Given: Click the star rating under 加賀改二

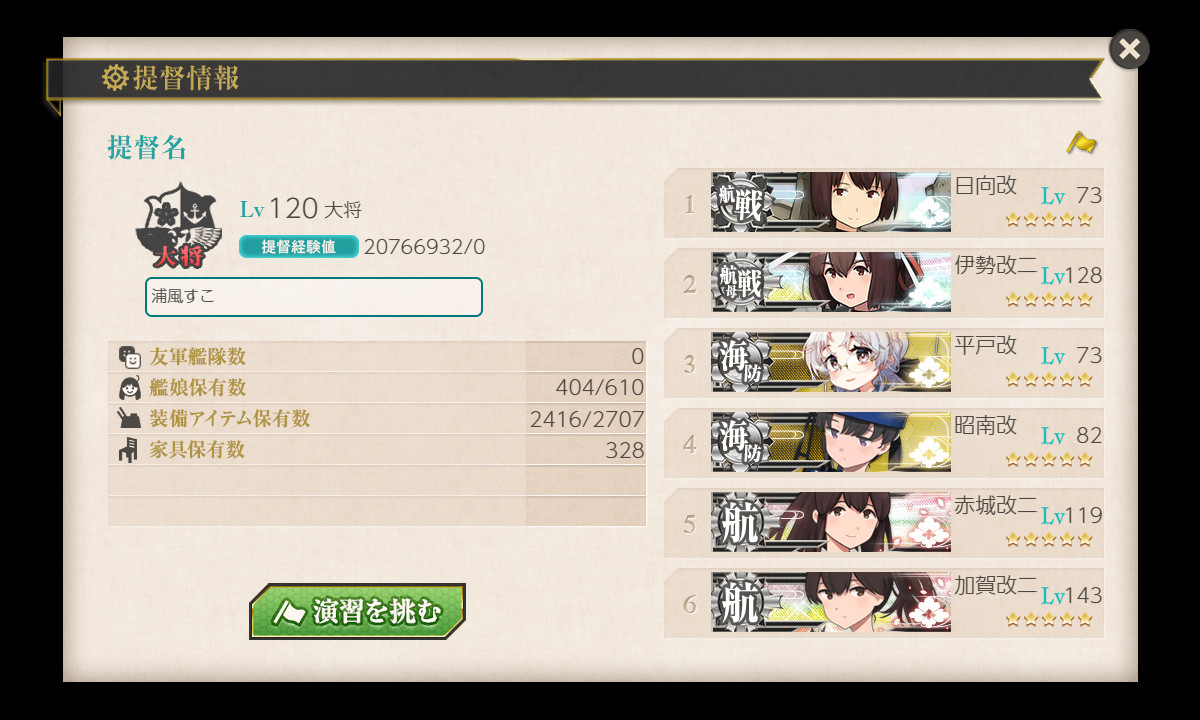Looking at the screenshot, I should [x=1049, y=619].
